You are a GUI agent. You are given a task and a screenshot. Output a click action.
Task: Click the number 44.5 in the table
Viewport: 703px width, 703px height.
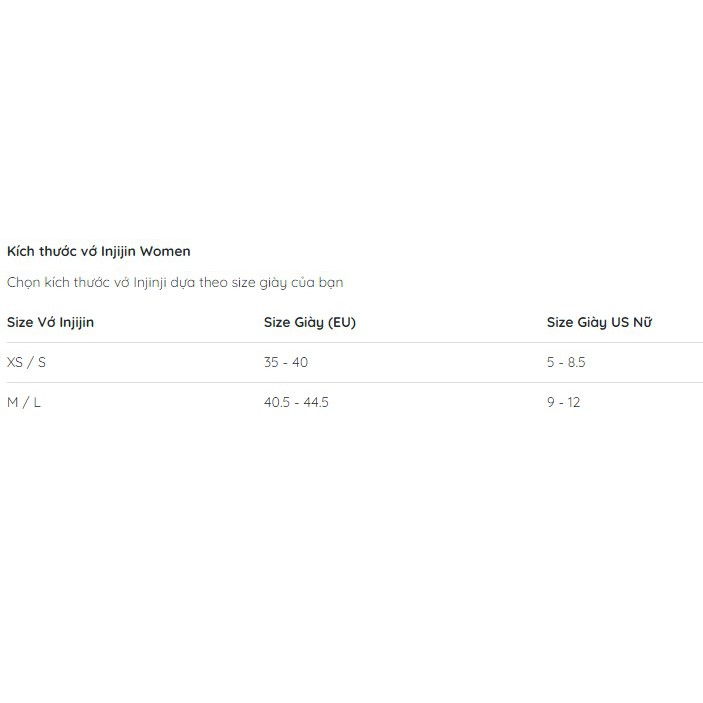coord(316,402)
